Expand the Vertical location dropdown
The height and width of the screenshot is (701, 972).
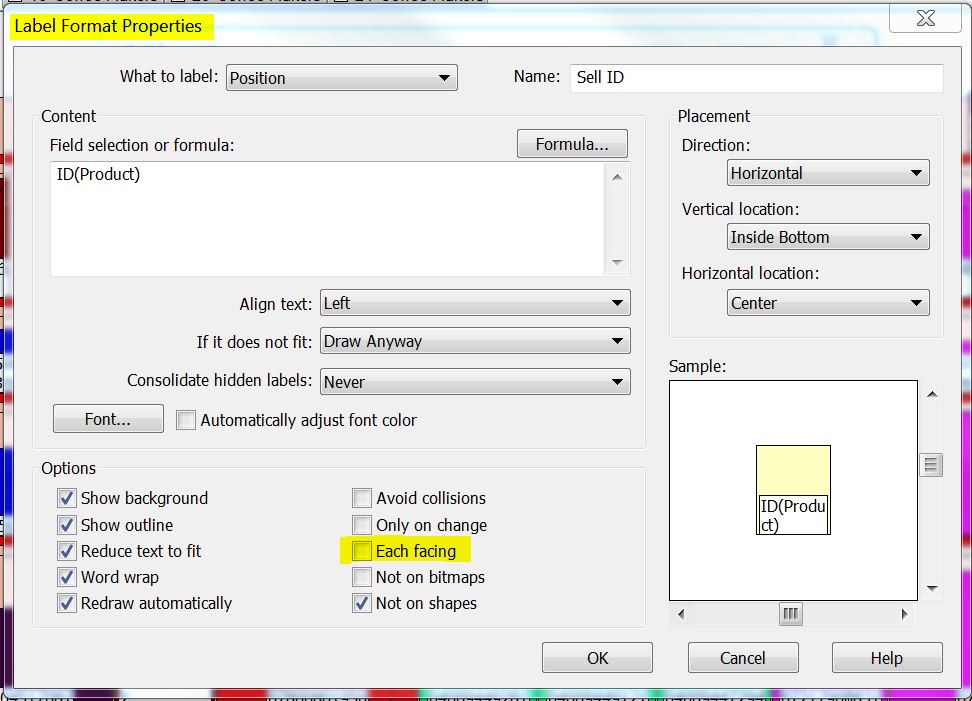tap(828, 238)
